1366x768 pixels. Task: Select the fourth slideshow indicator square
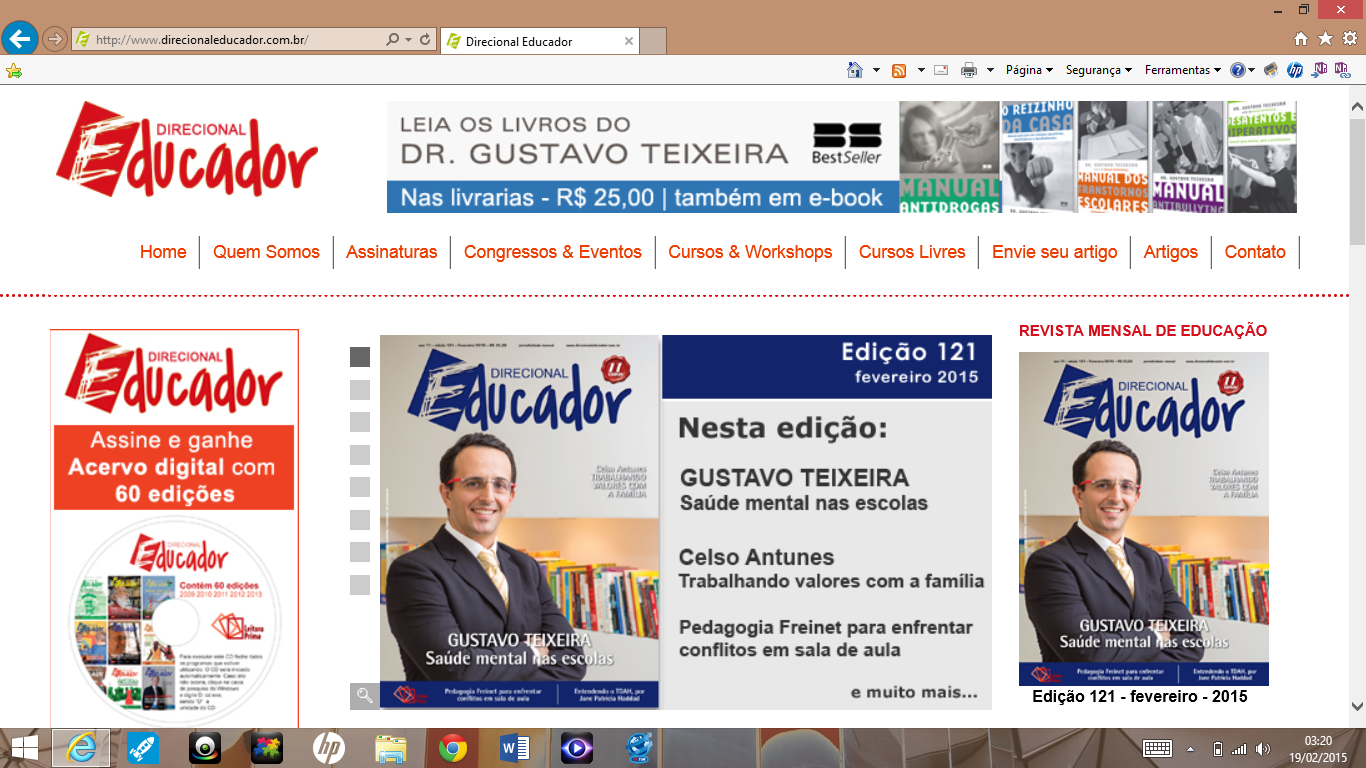pos(360,455)
